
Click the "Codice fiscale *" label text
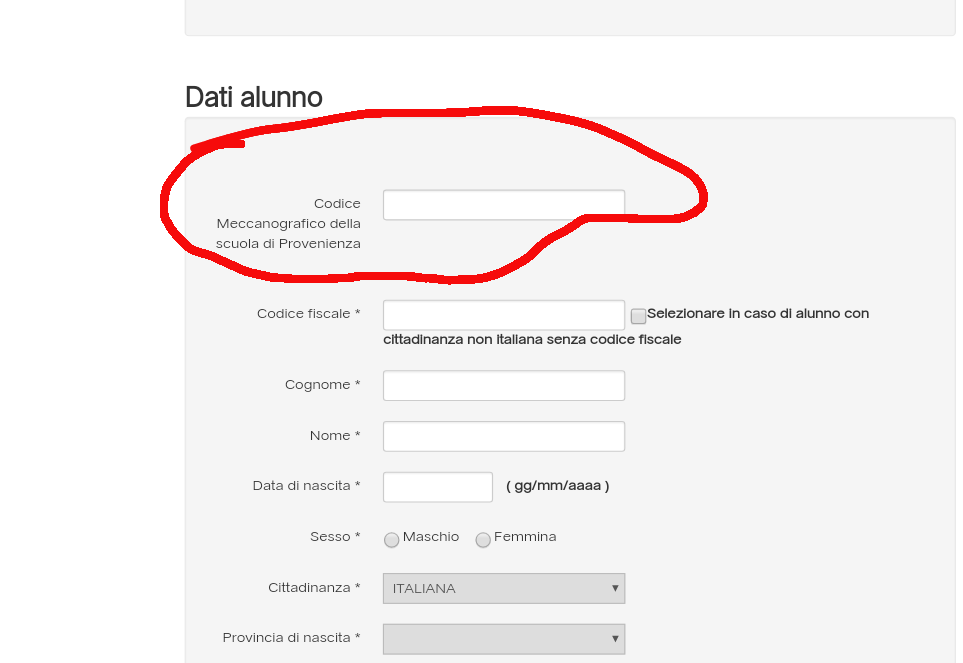[x=308, y=314]
